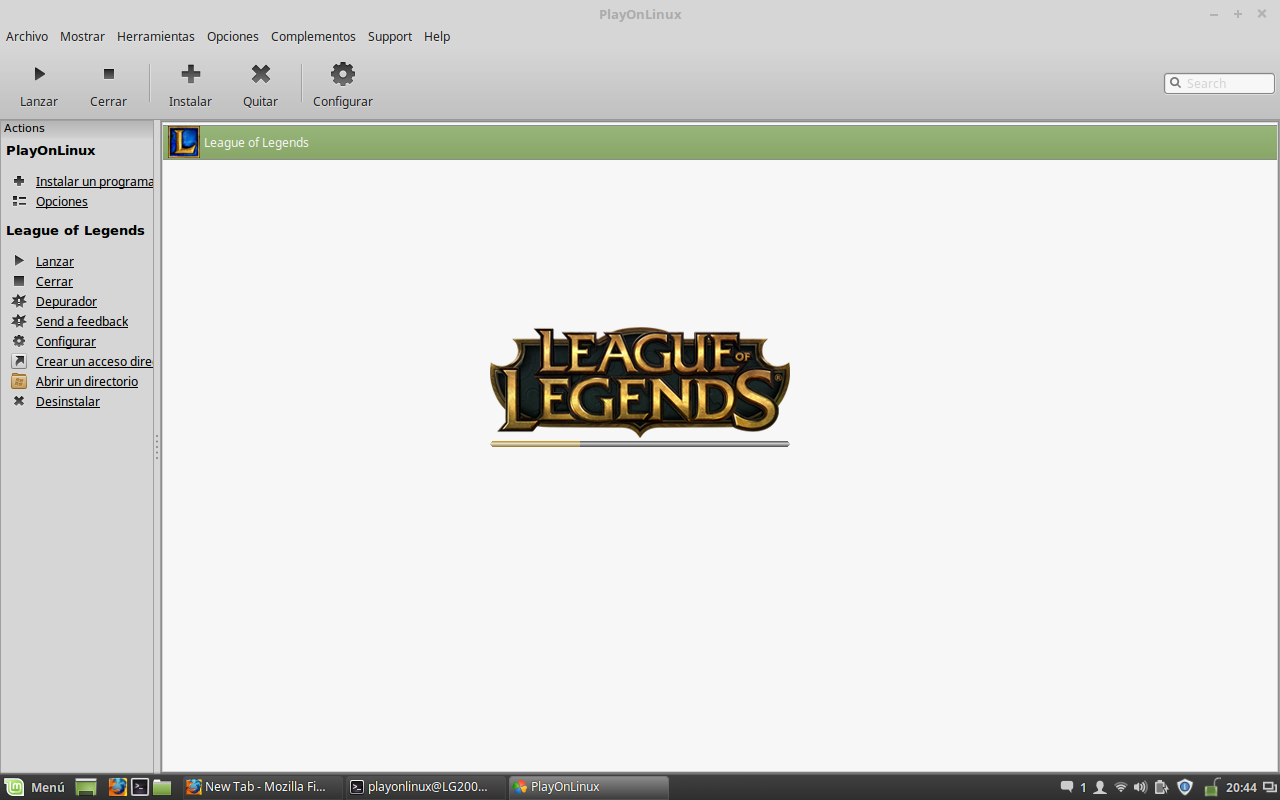Viewport: 1280px width, 800px height.
Task: Click the plus icon beside Instalar un programa
Action: click(19, 181)
